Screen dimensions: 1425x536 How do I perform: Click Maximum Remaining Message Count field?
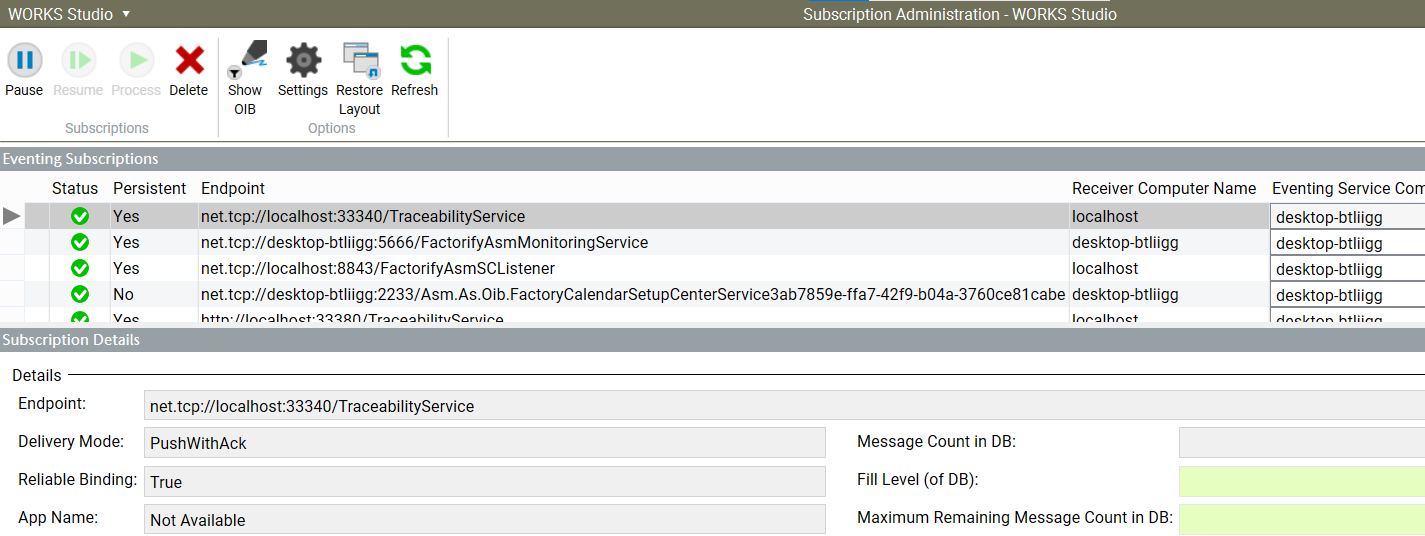click(x=1302, y=519)
